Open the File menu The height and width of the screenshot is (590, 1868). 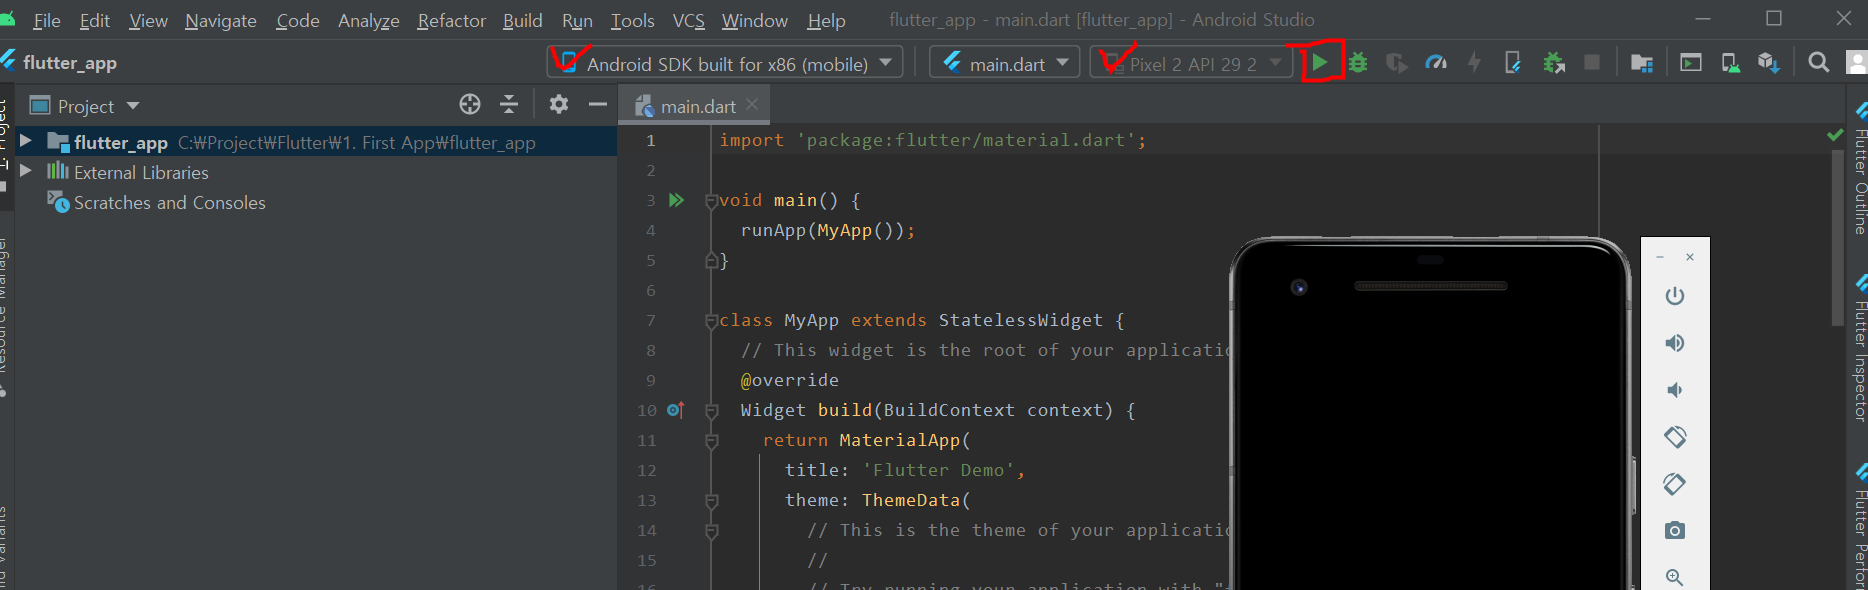click(47, 20)
